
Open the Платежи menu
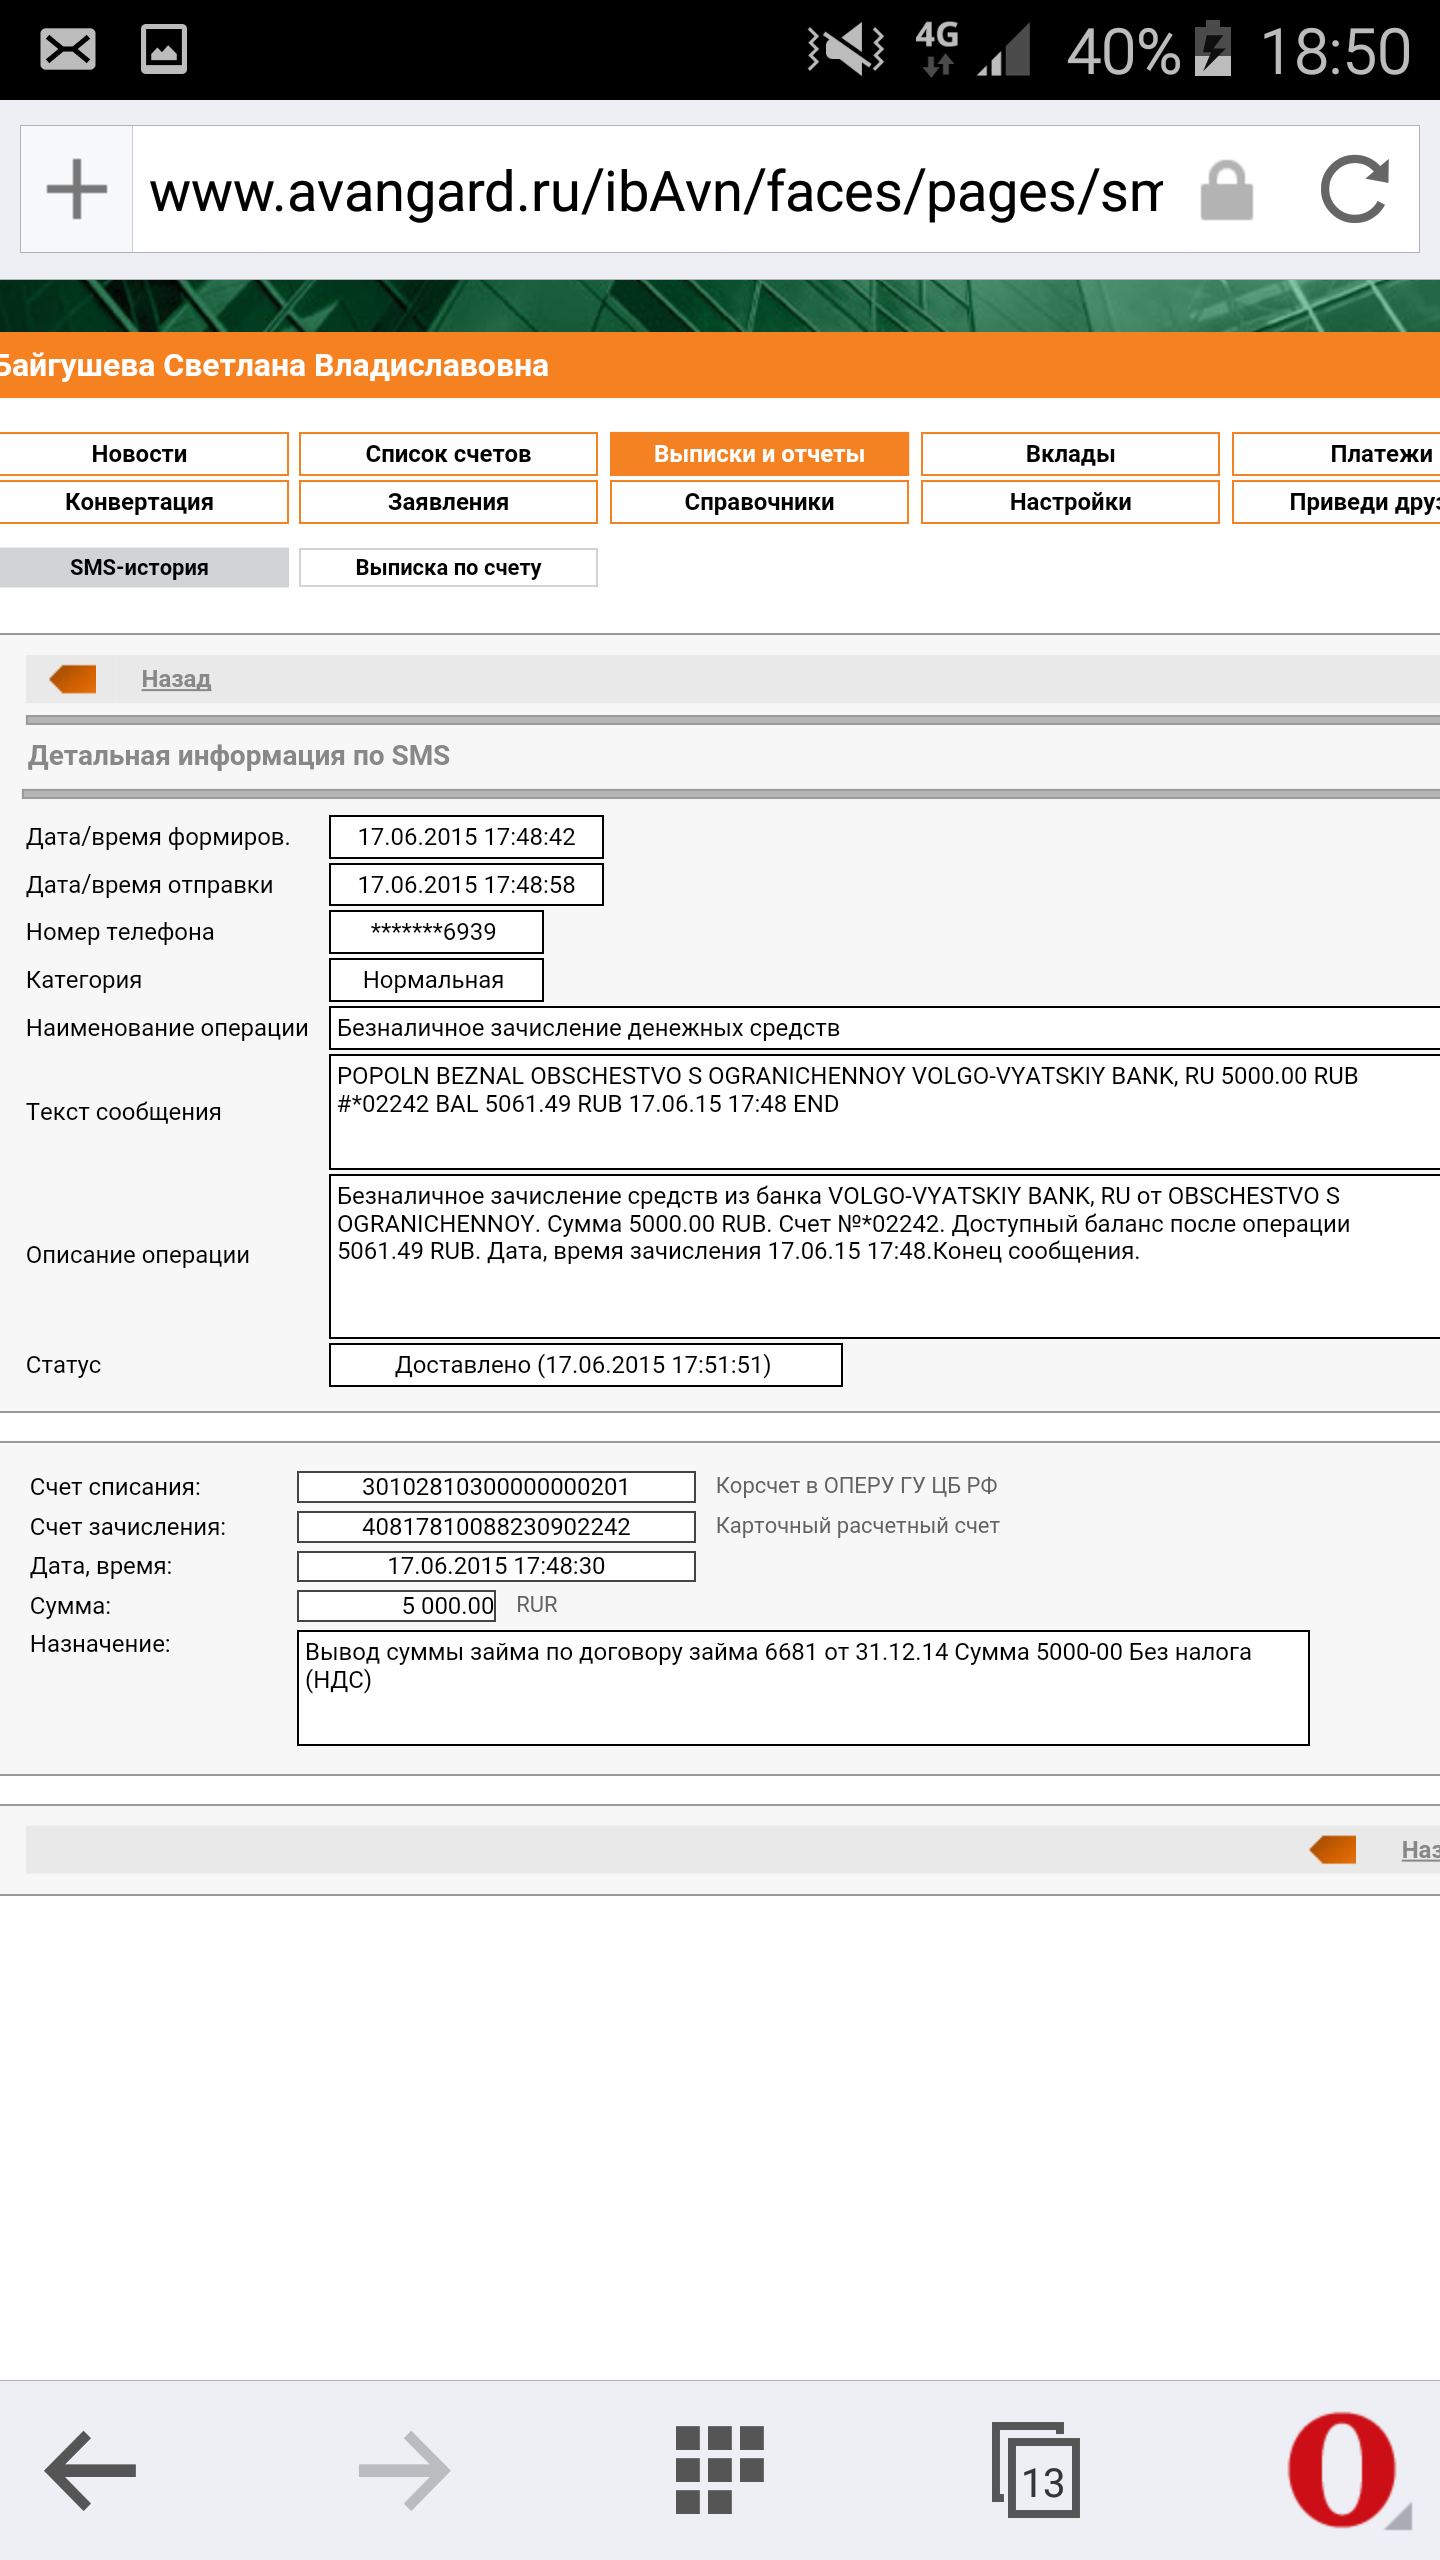click(1337, 454)
